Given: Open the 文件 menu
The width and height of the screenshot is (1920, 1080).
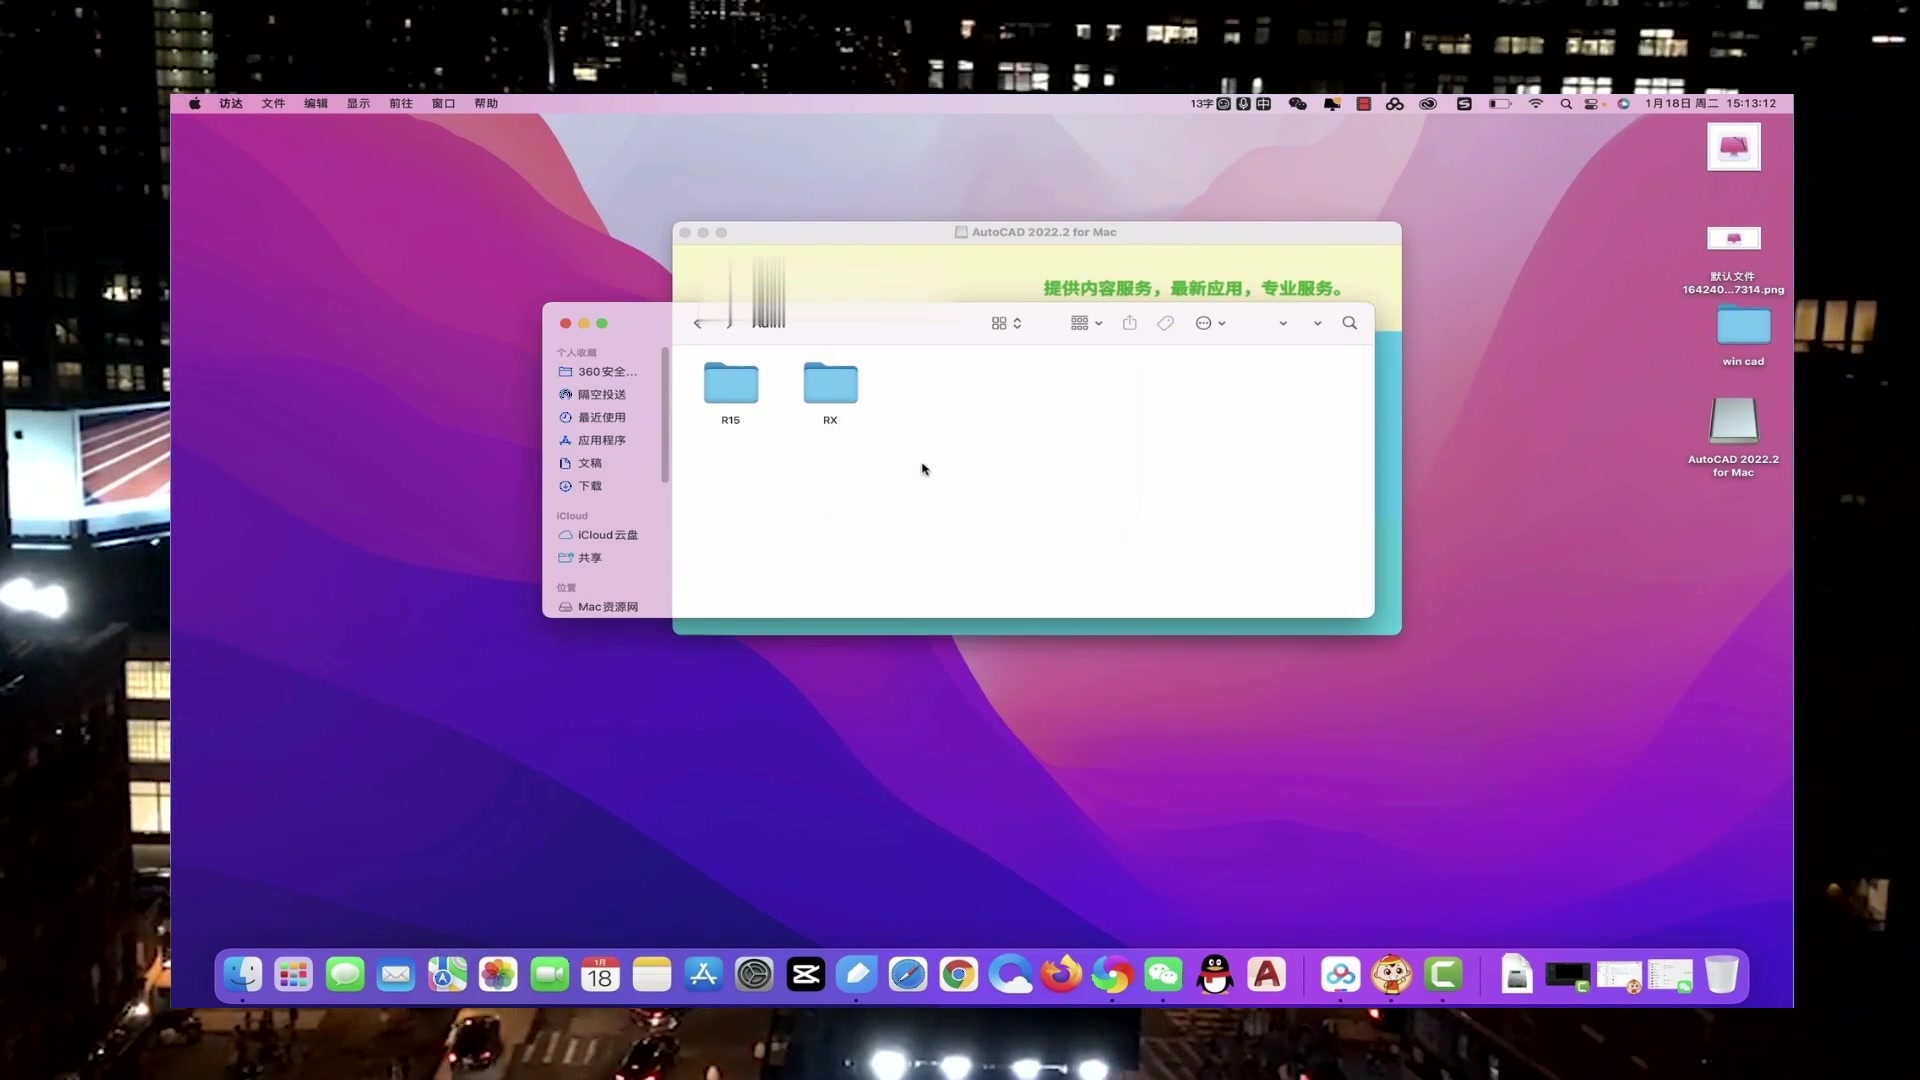Looking at the screenshot, I should [273, 104].
